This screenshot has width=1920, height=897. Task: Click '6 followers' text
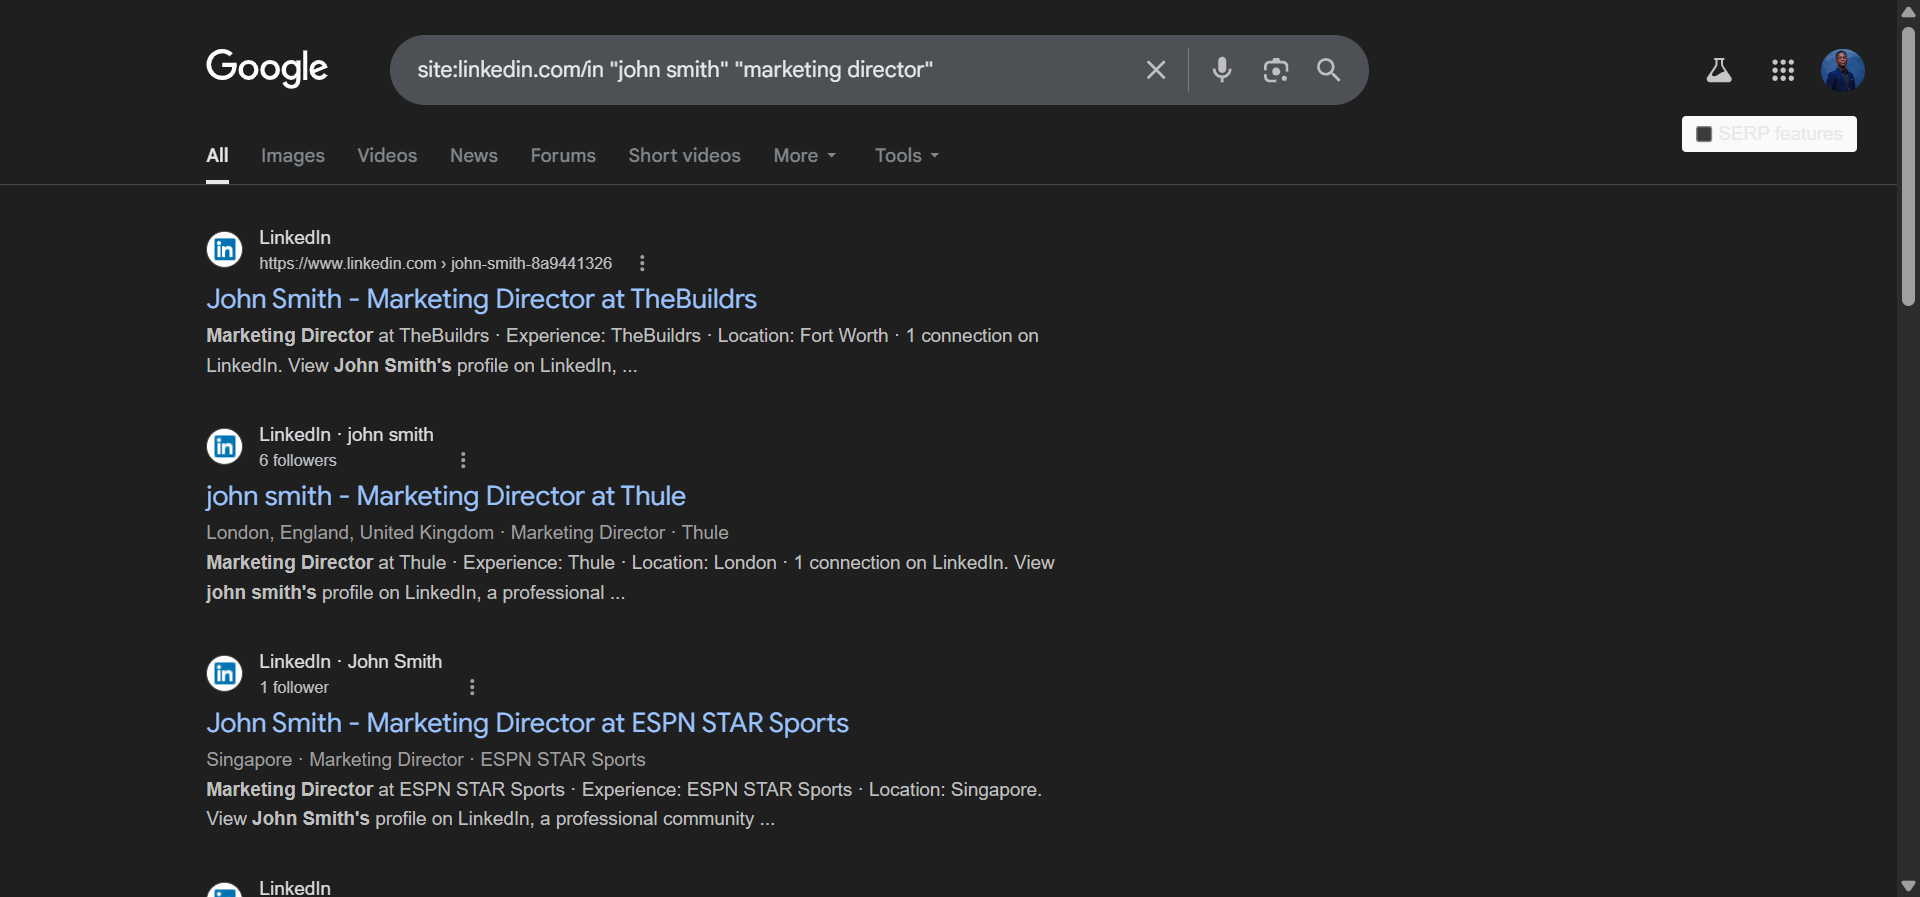pyautogui.click(x=298, y=460)
